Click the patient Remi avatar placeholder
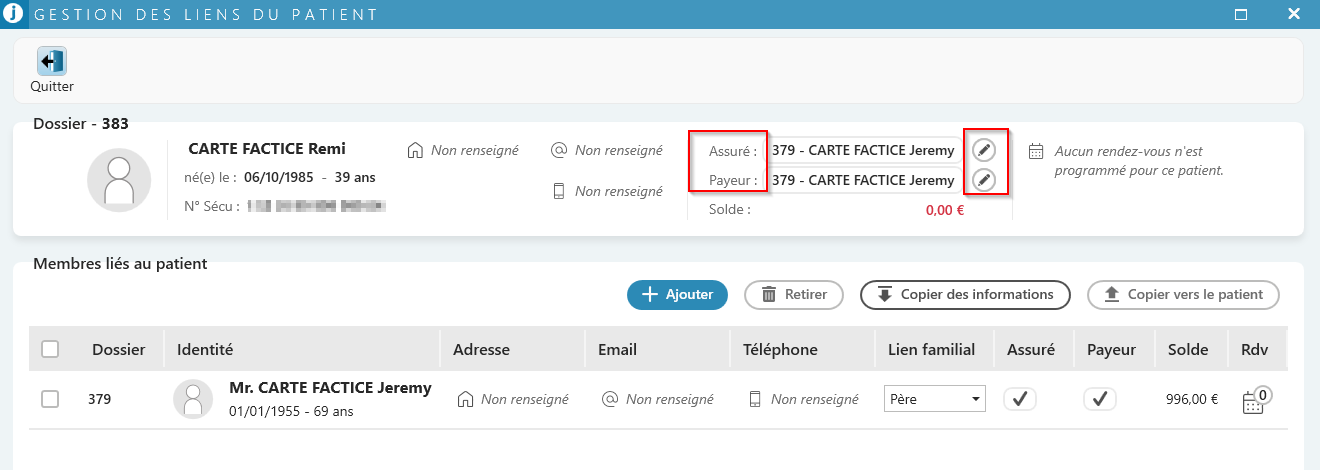 click(x=119, y=180)
